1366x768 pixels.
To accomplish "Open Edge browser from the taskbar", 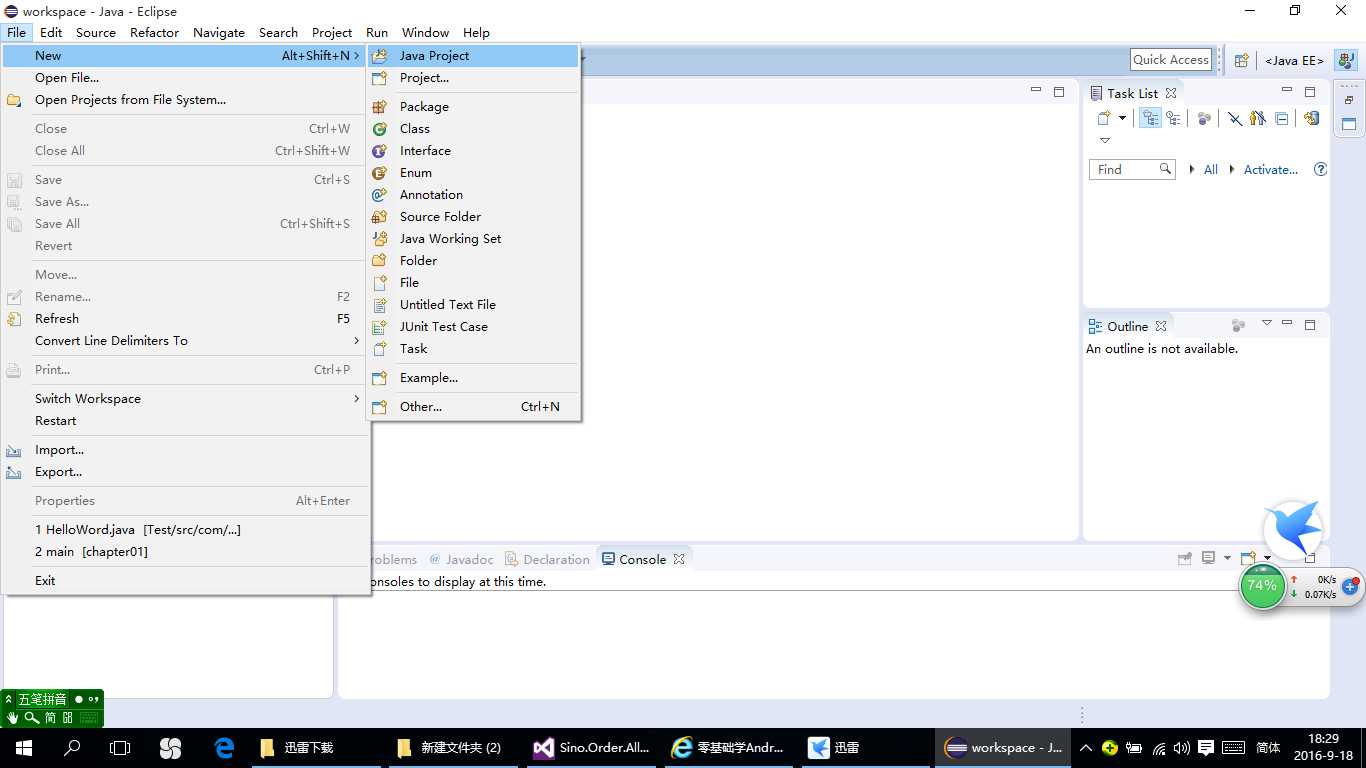I will (x=224, y=747).
